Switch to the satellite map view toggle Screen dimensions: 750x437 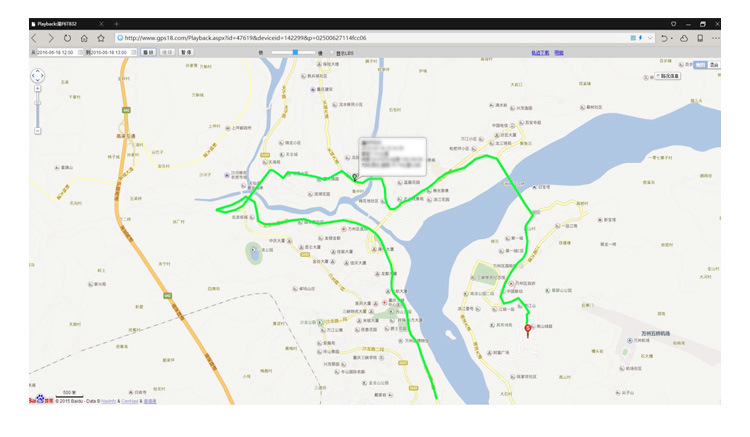[x=714, y=65]
